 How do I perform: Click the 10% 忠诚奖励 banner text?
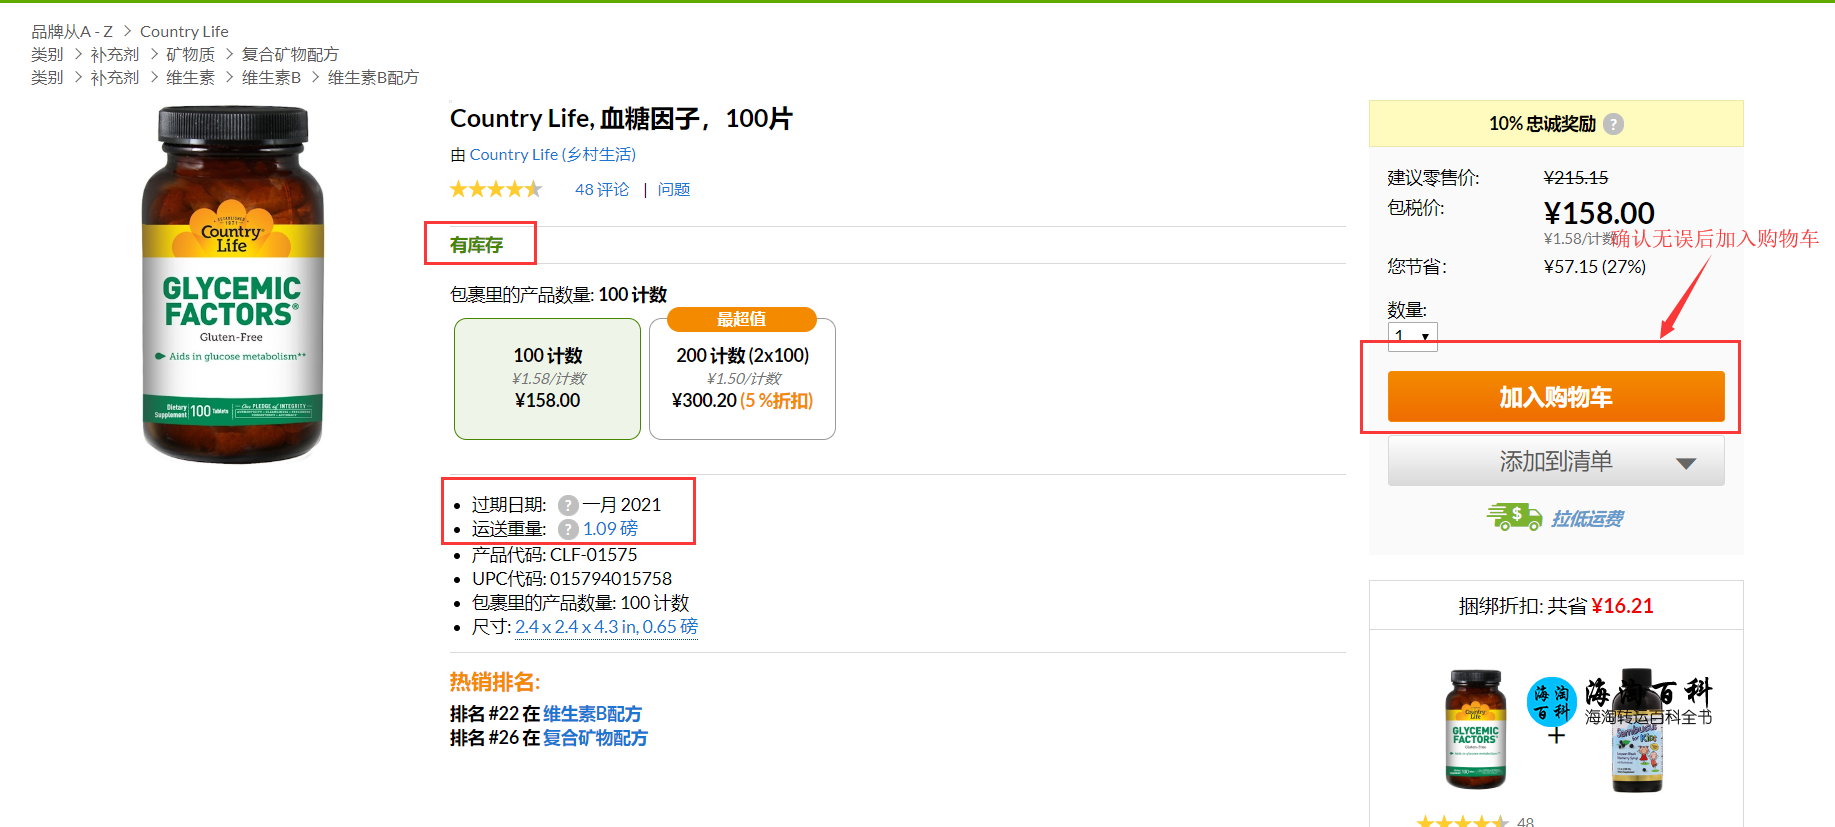pyautogui.click(x=1542, y=124)
